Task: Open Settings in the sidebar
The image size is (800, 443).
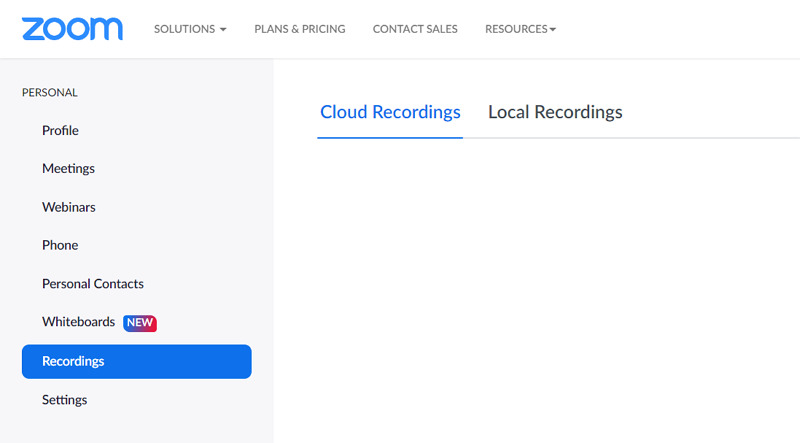Action: point(64,400)
